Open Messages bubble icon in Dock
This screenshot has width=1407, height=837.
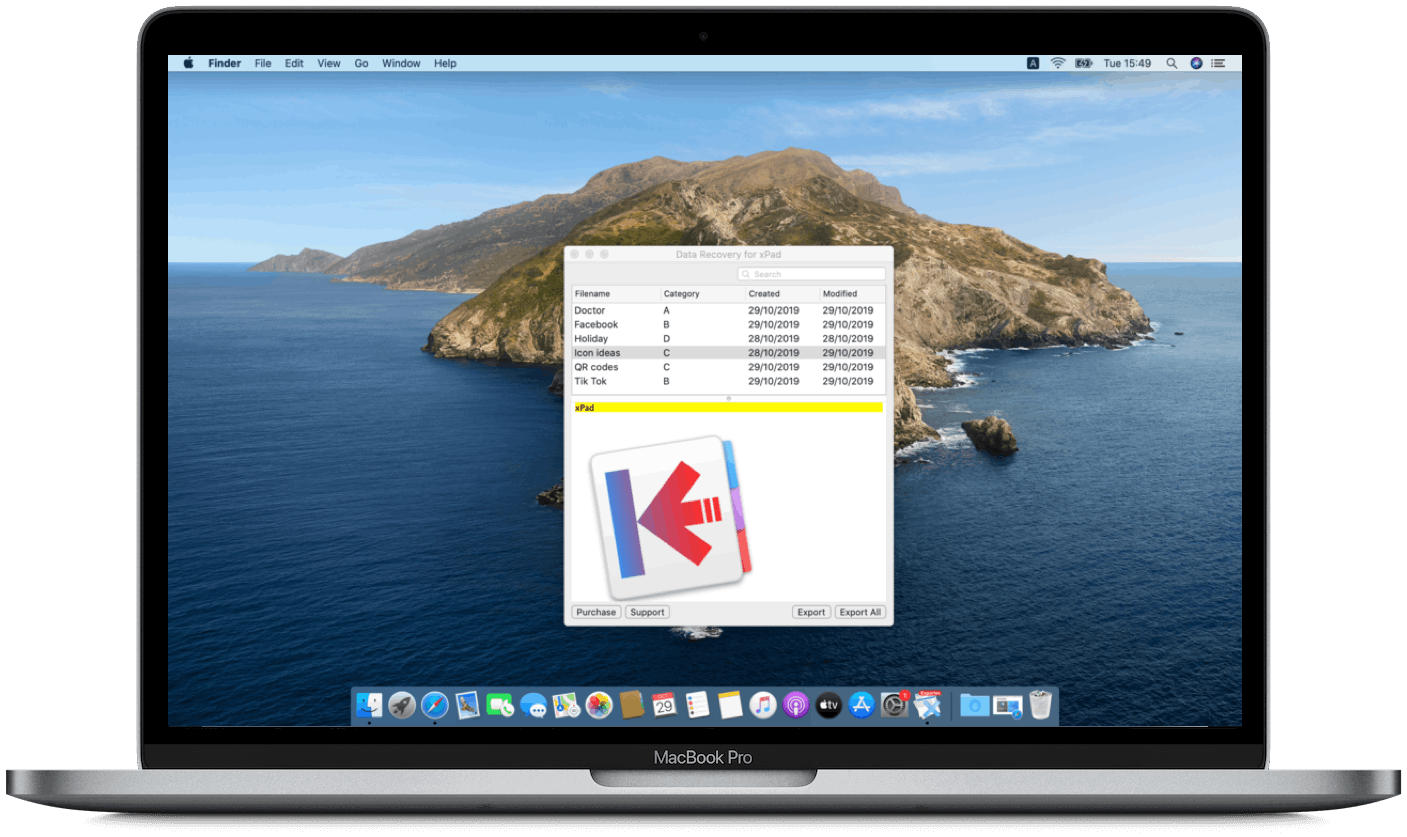(x=533, y=706)
